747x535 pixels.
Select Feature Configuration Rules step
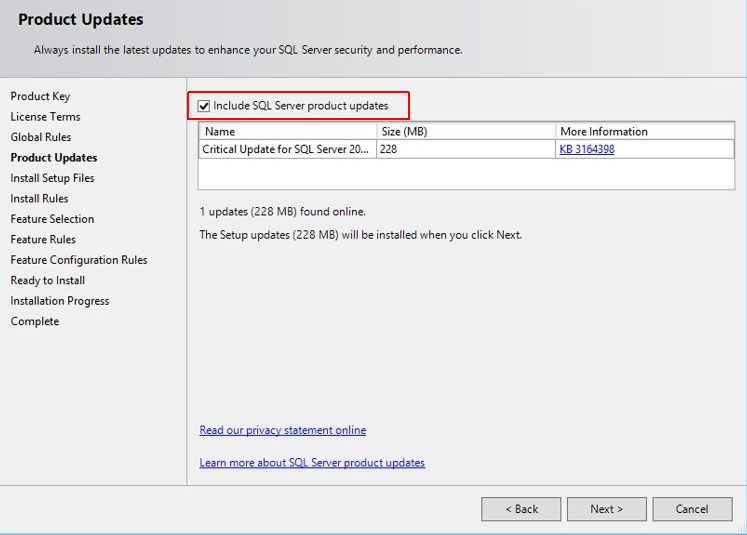79,260
